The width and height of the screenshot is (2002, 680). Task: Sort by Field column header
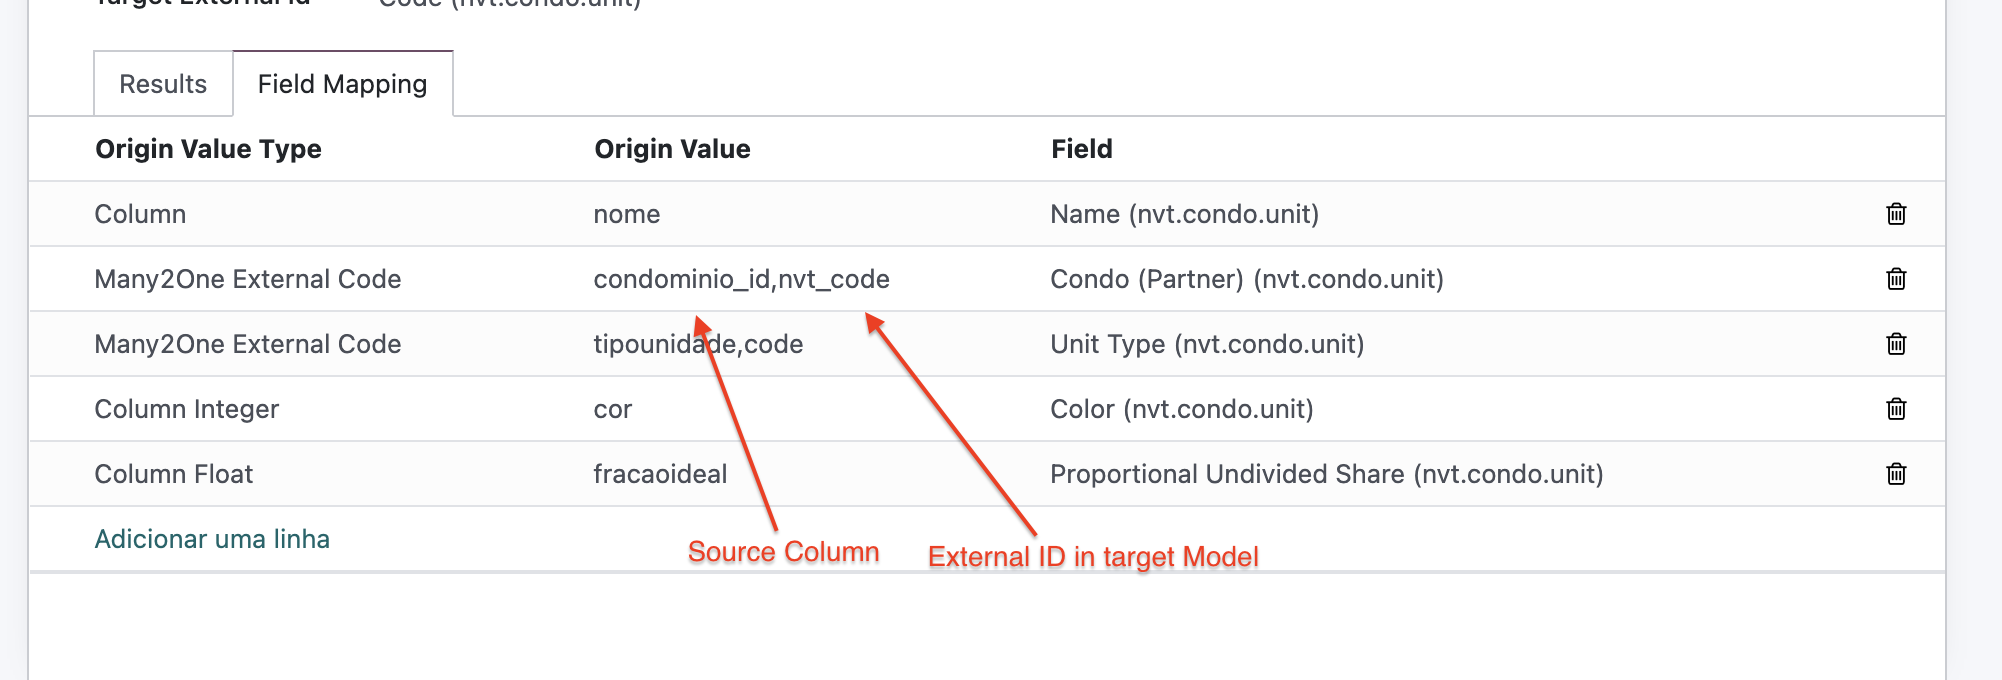coord(1081,149)
